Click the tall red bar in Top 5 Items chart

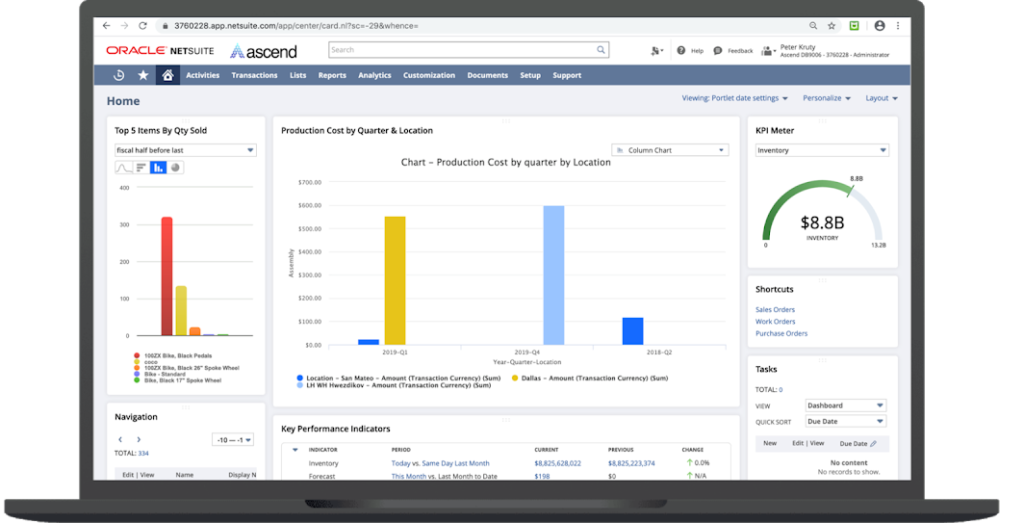pyautogui.click(x=167, y=276)
